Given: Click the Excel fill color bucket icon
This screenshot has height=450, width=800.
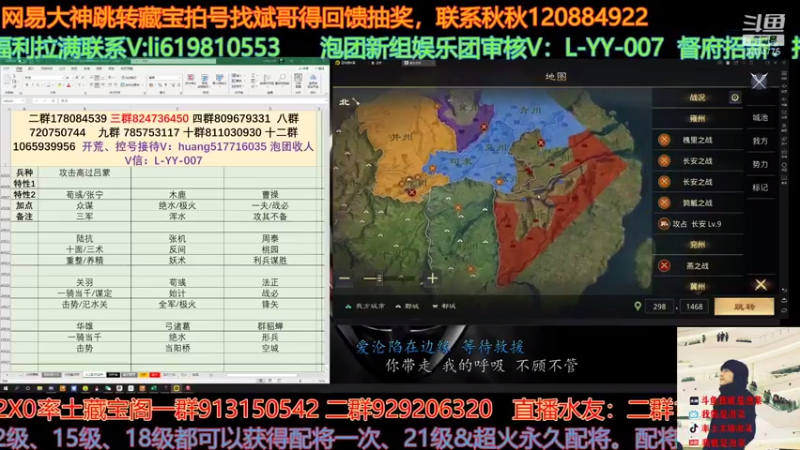Looking at the screenshot, I should click(59, 85).
